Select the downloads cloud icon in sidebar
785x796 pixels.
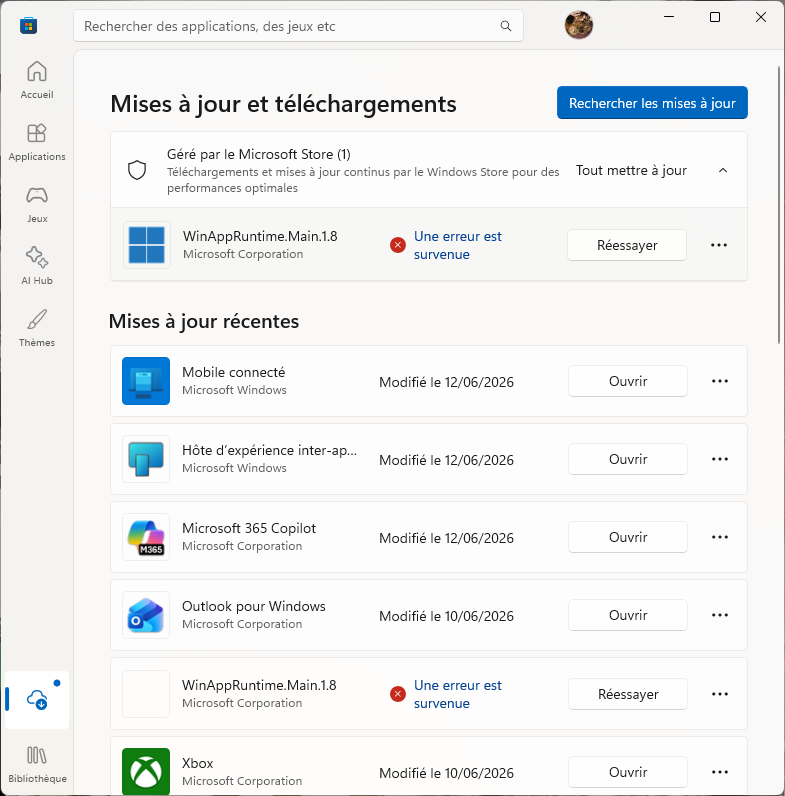coord(37,700)
